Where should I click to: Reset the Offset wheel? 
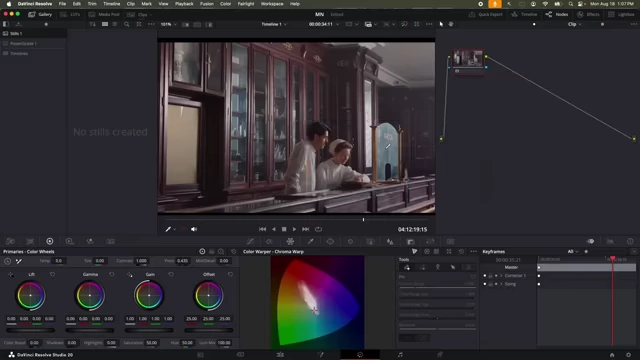point(230,274)
